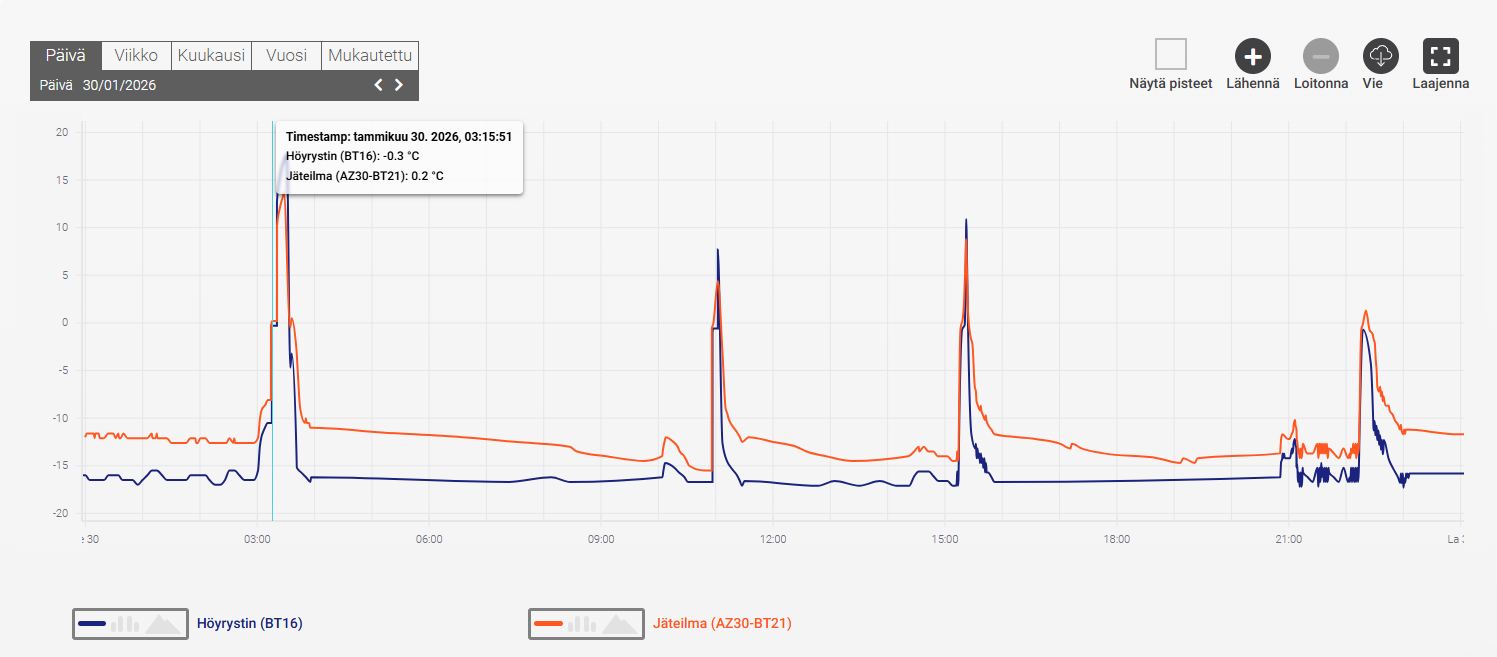Click the Höyrystin (BT16) legend label
Viewport: 1497px width, 657px height.
click(250, 623)
